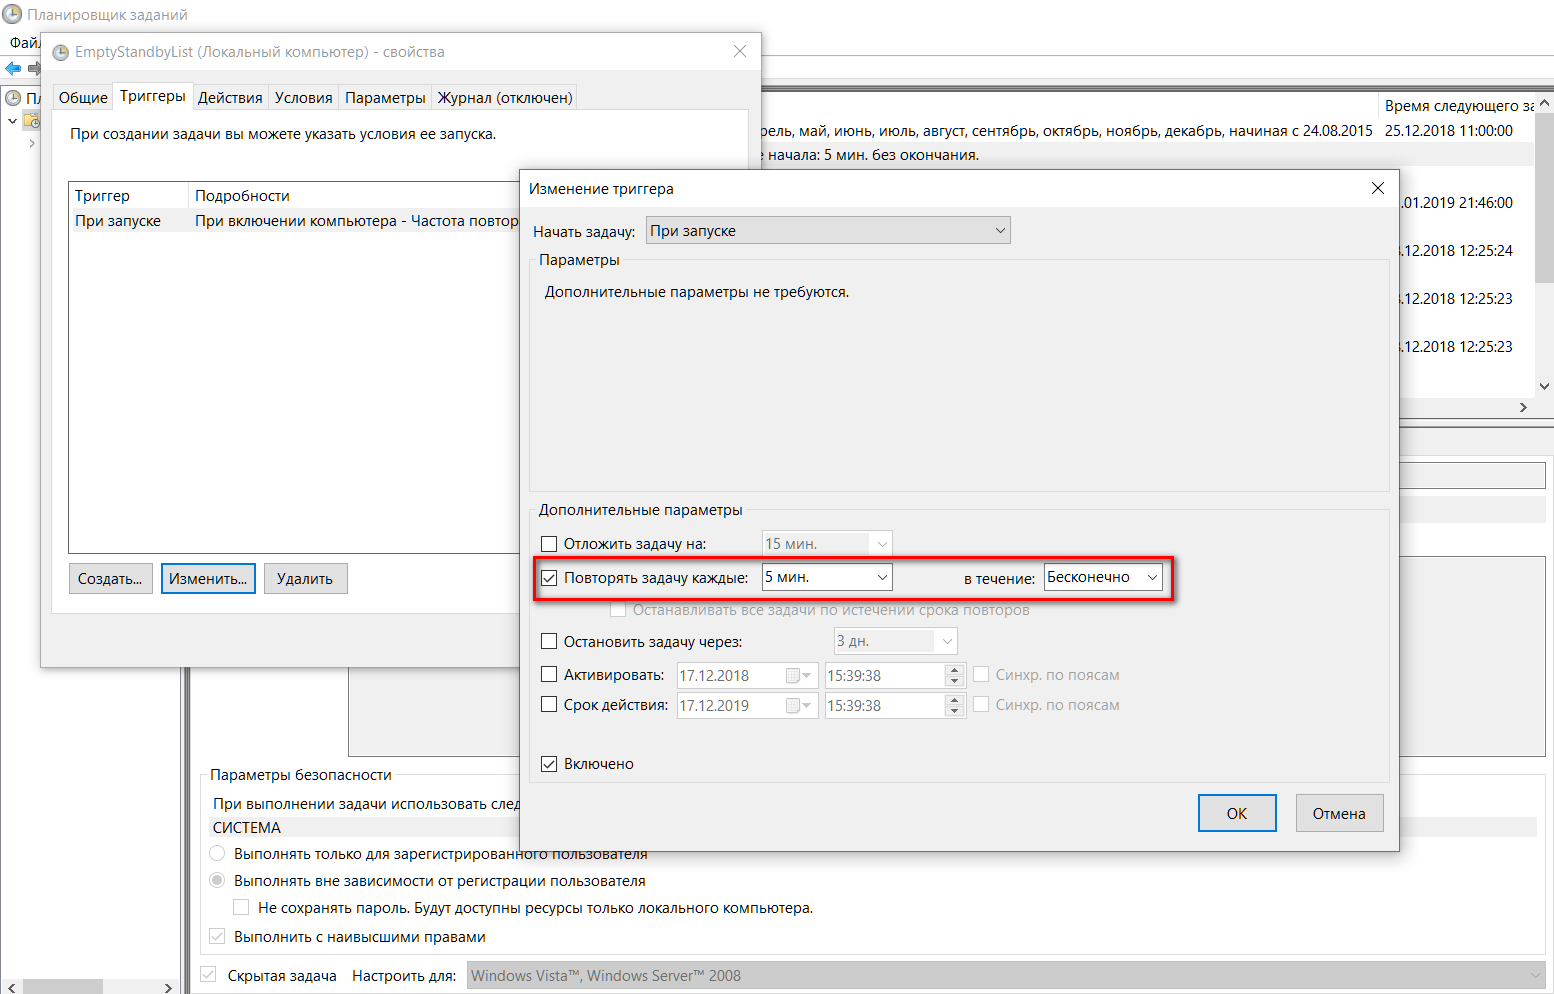Click the task list scroll-right arrow
The image size is (1554, 994).
1523,407
